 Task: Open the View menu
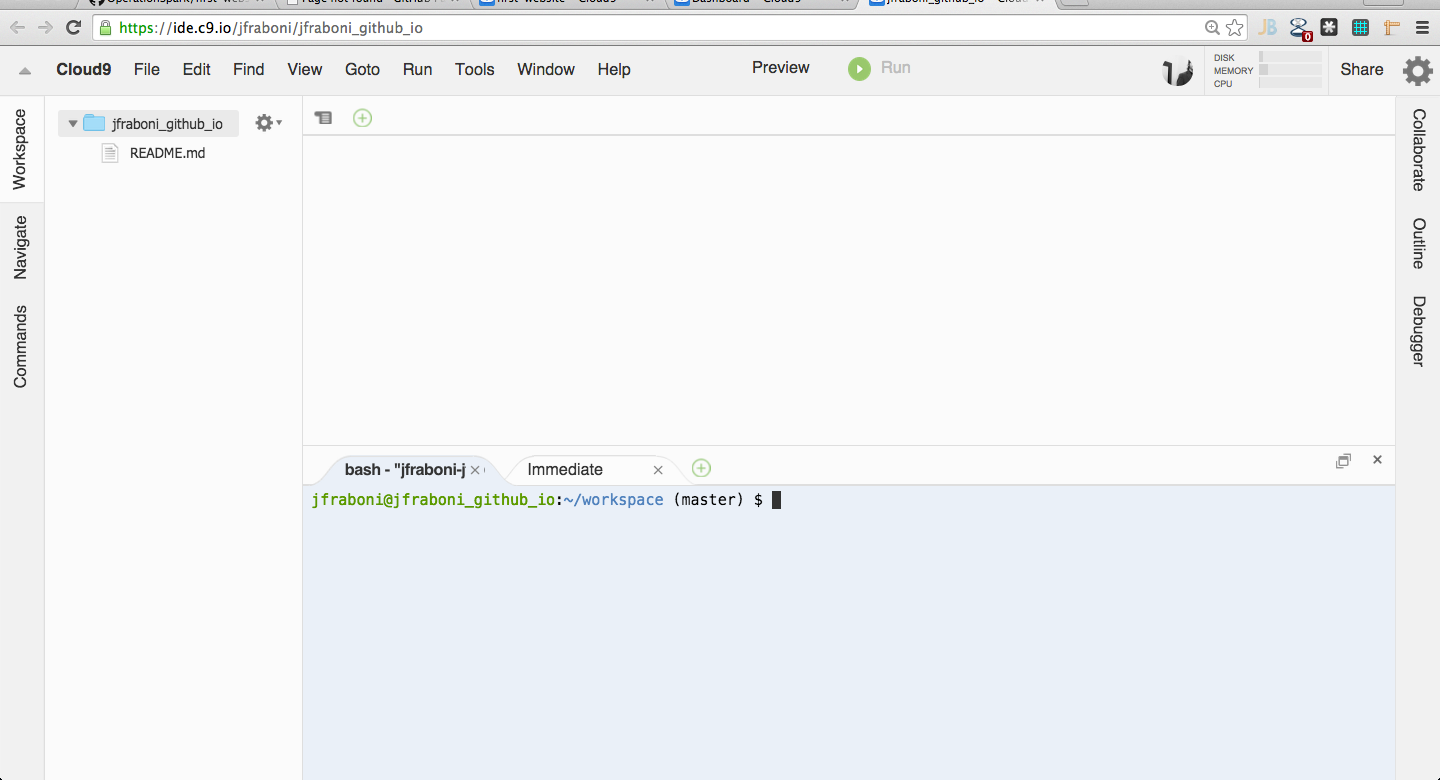(x=305, y=69)
